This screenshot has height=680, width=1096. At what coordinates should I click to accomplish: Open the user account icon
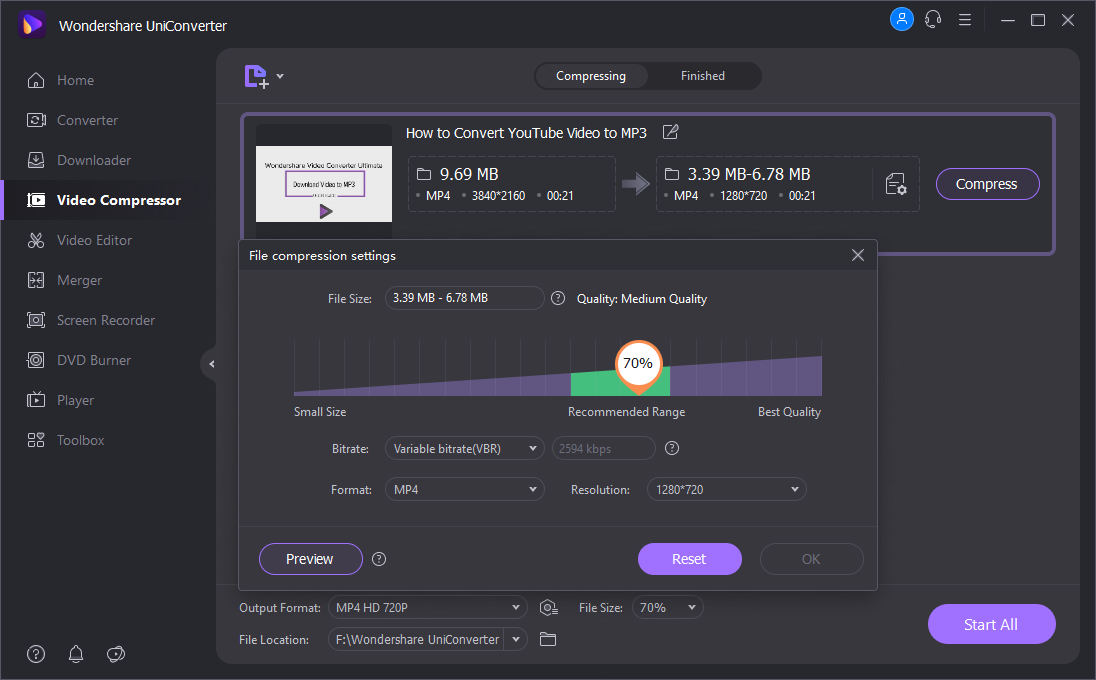click(902, 19)
